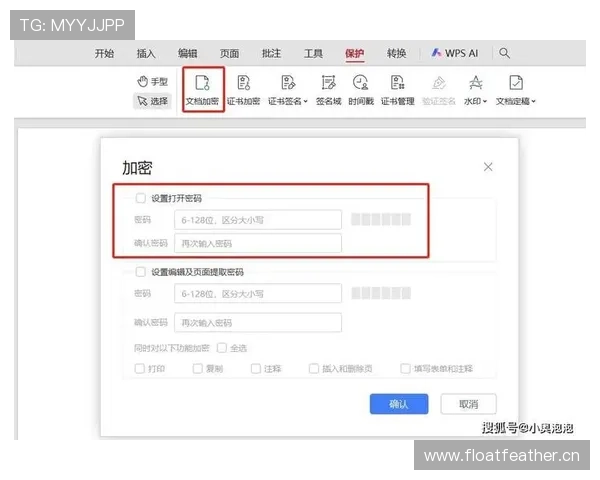The image size is (600, 480).
Task: Check the 插入和删除页 checkbox
Action: (314, 369)
